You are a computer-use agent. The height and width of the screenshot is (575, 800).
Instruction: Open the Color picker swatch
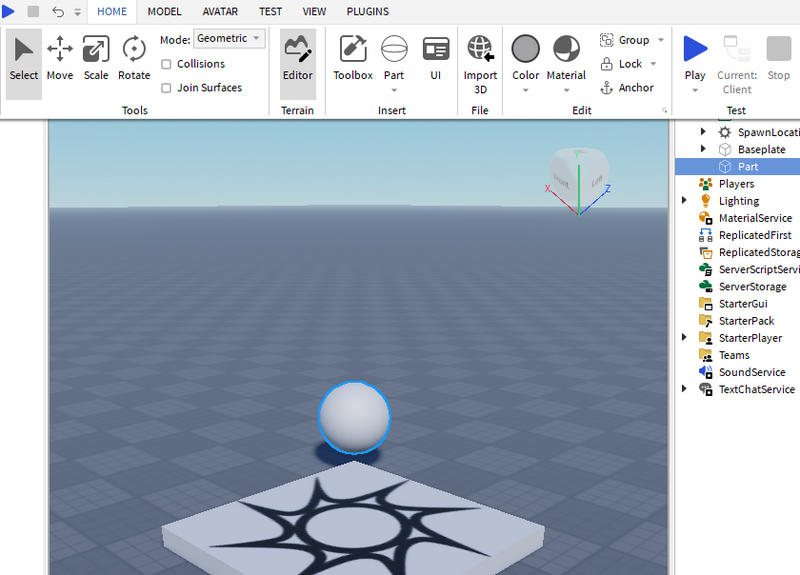coord(526,49)
